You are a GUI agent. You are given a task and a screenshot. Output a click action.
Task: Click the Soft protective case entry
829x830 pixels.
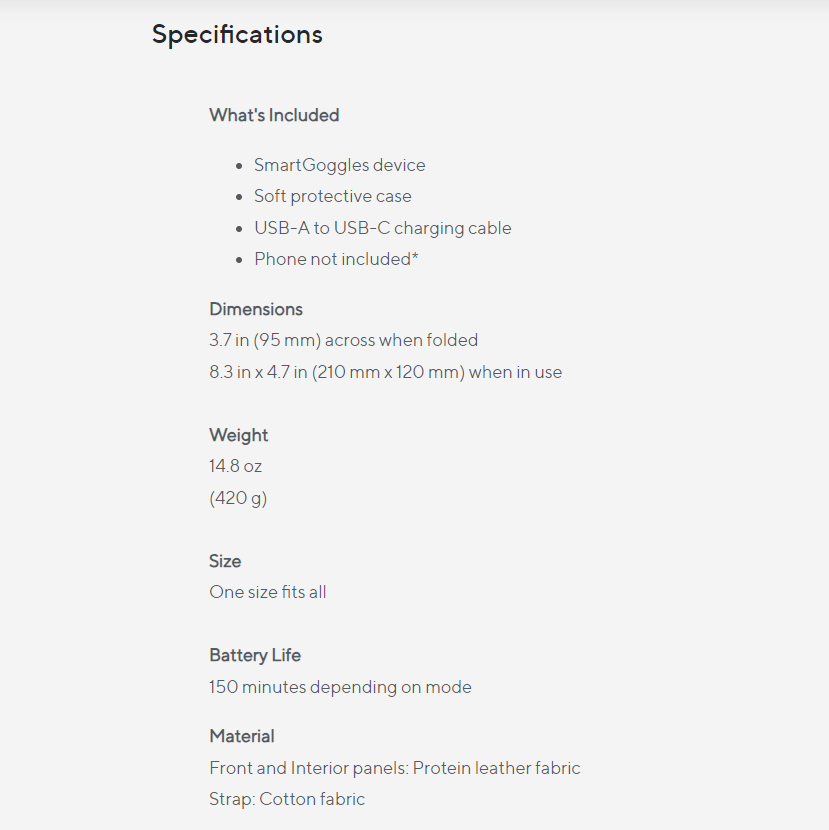tap(332, 196)
